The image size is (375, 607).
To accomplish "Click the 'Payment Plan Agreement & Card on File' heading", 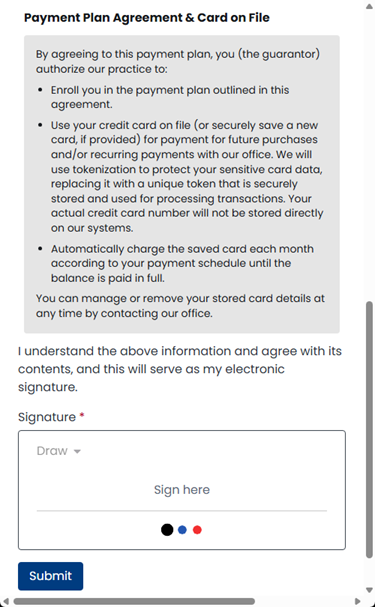I will (x=147, y=18).
